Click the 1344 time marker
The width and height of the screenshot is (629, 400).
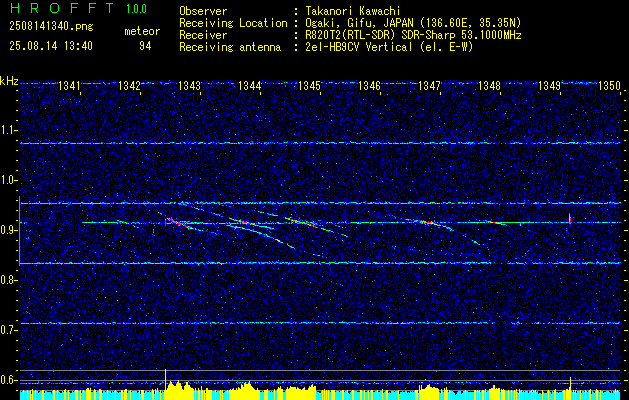point(250,86)
